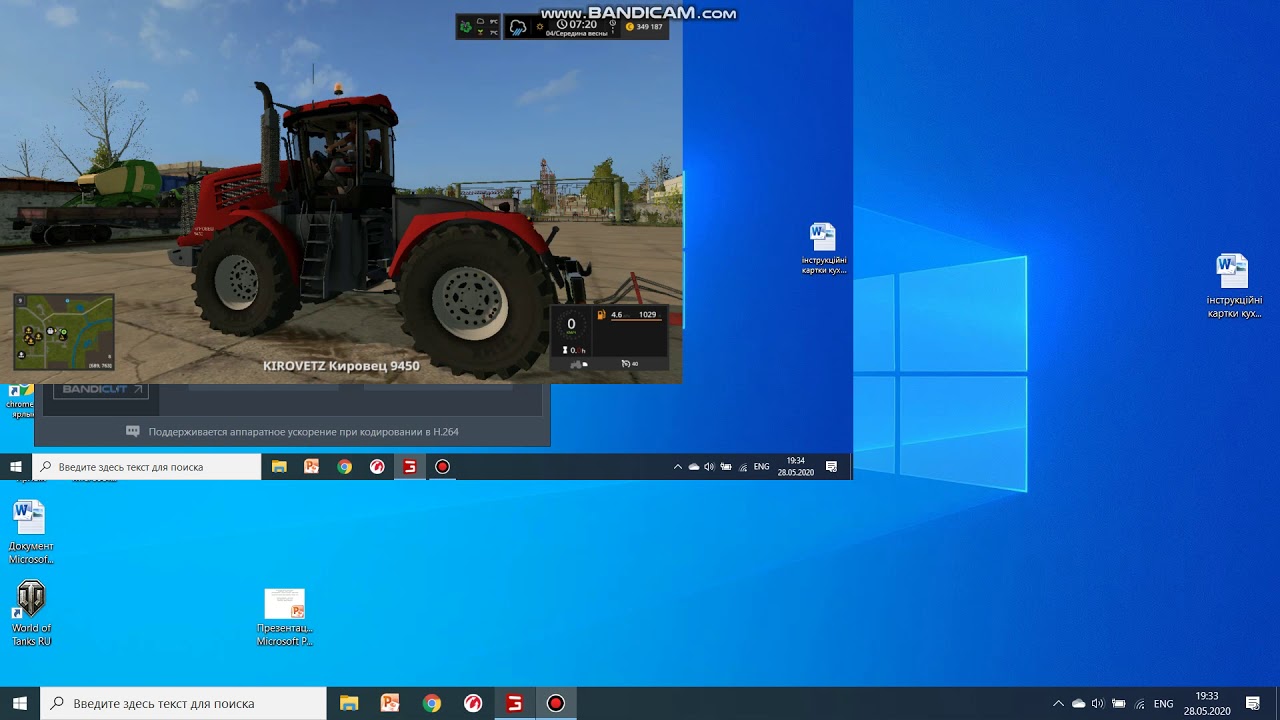Screen dimensions: 1280x720
Task: Open Start menu on taskbar showing 19:33
Action: pyautogui.click(x=19, y=704)
